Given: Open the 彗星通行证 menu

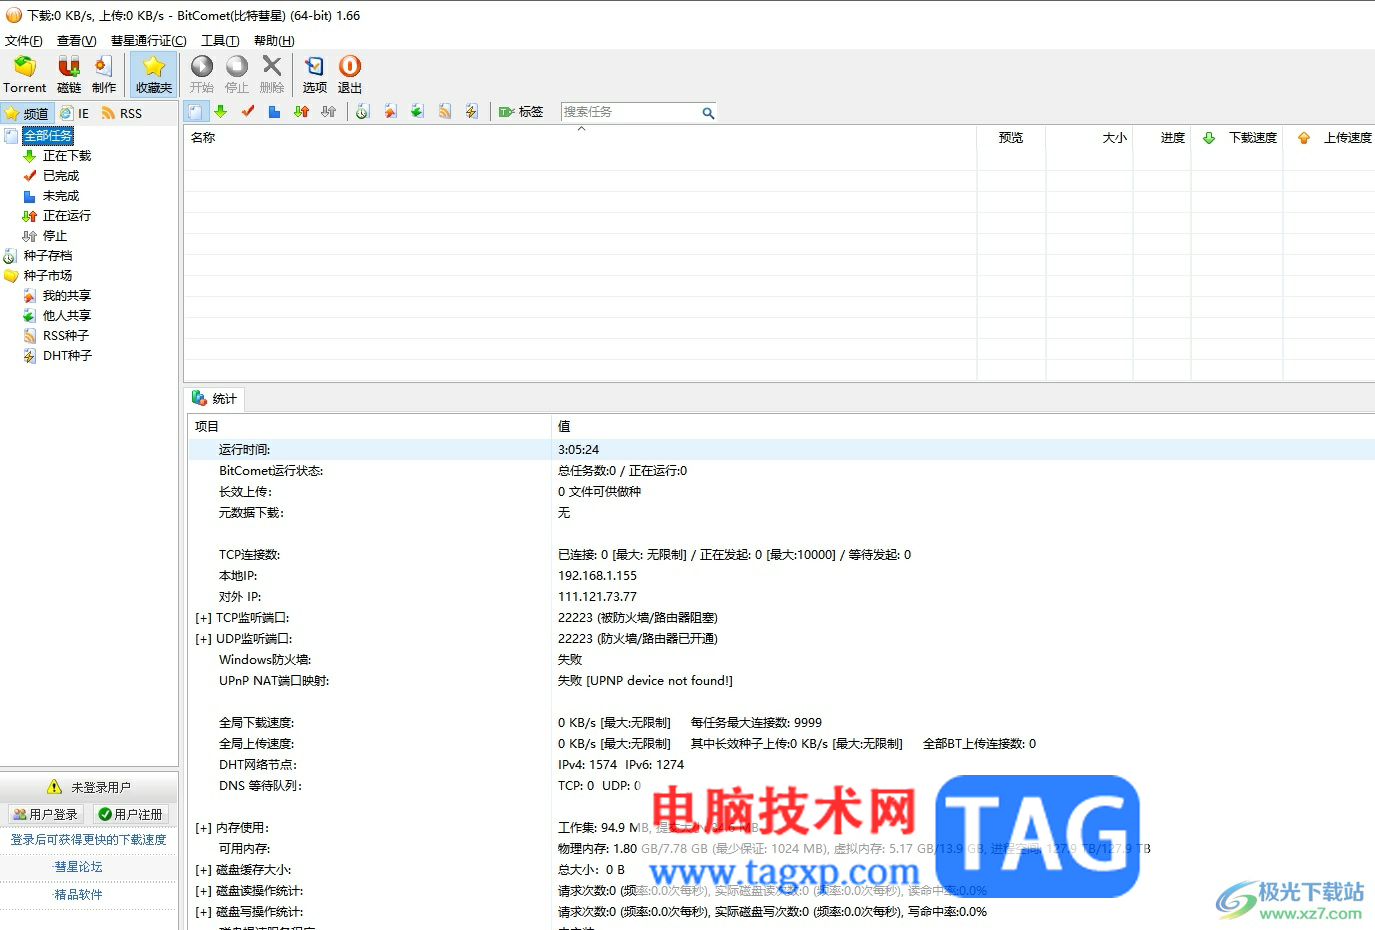Looking at the screenshot, I should coord(149,41).
